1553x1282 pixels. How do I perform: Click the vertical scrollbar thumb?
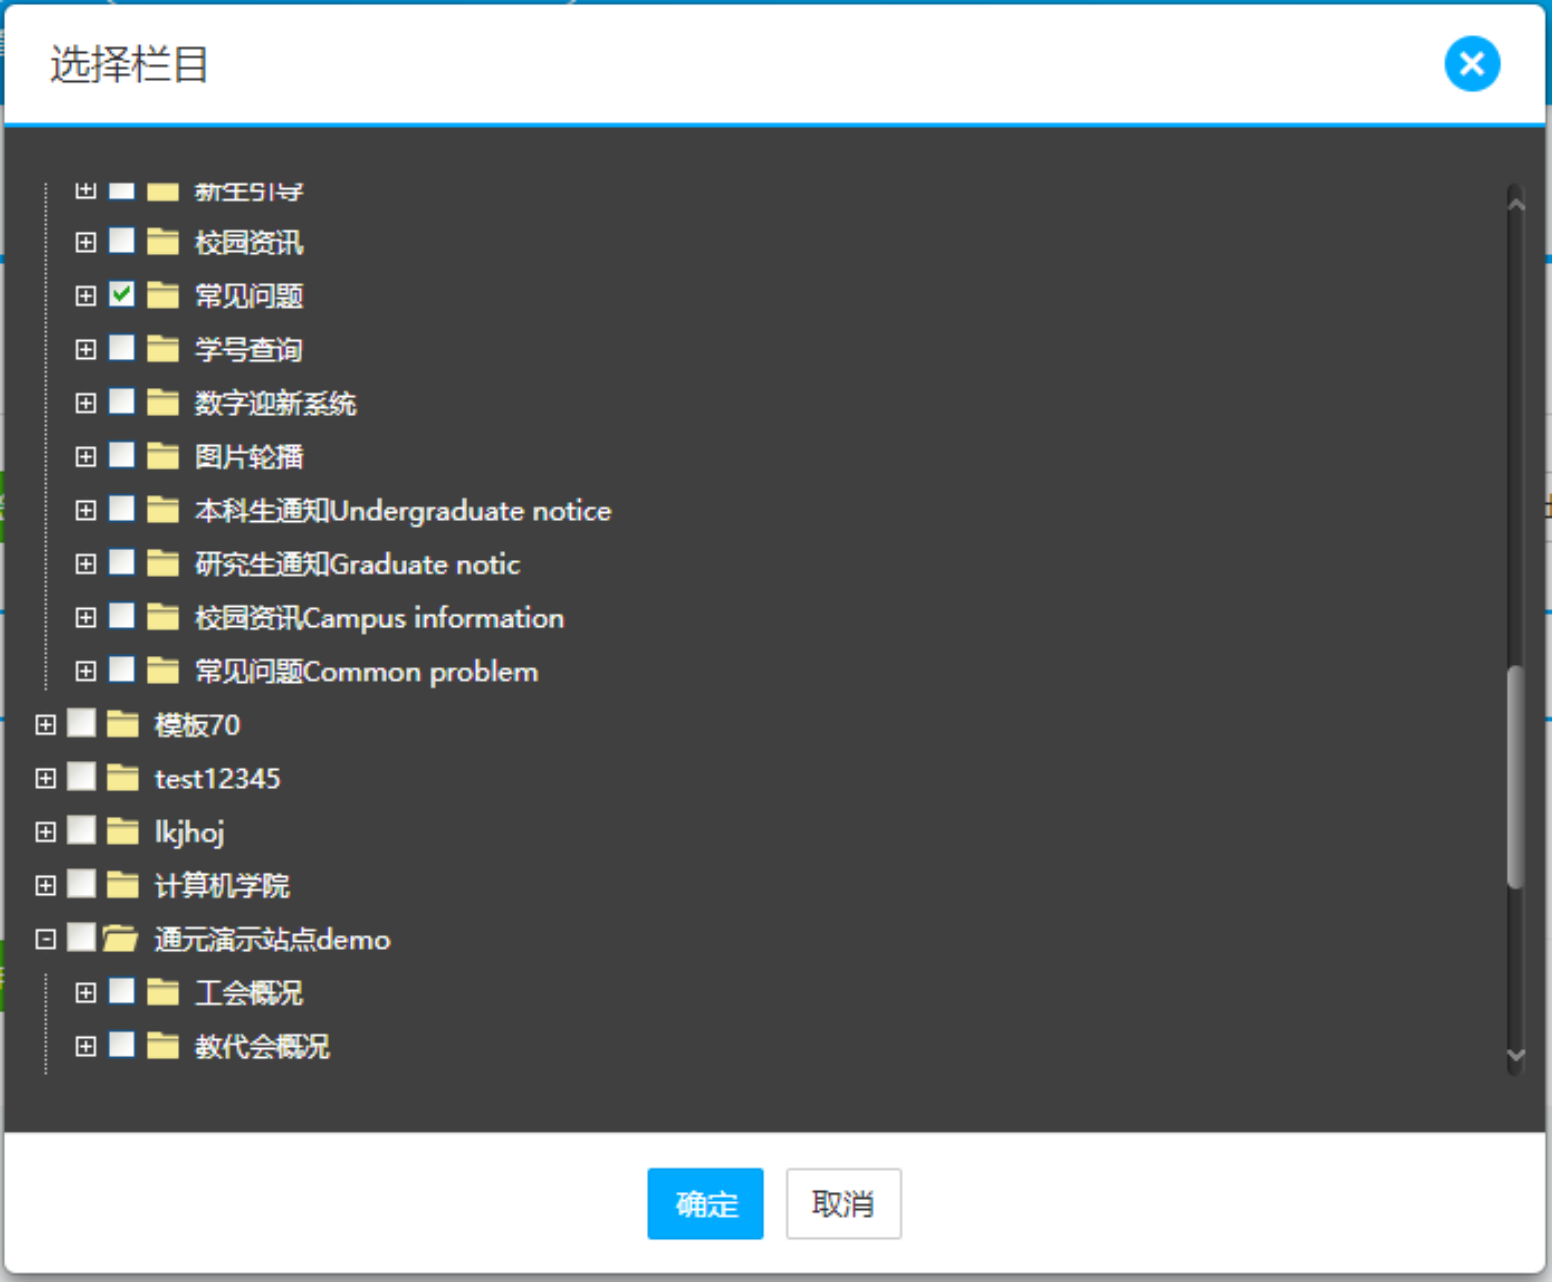1515,776
